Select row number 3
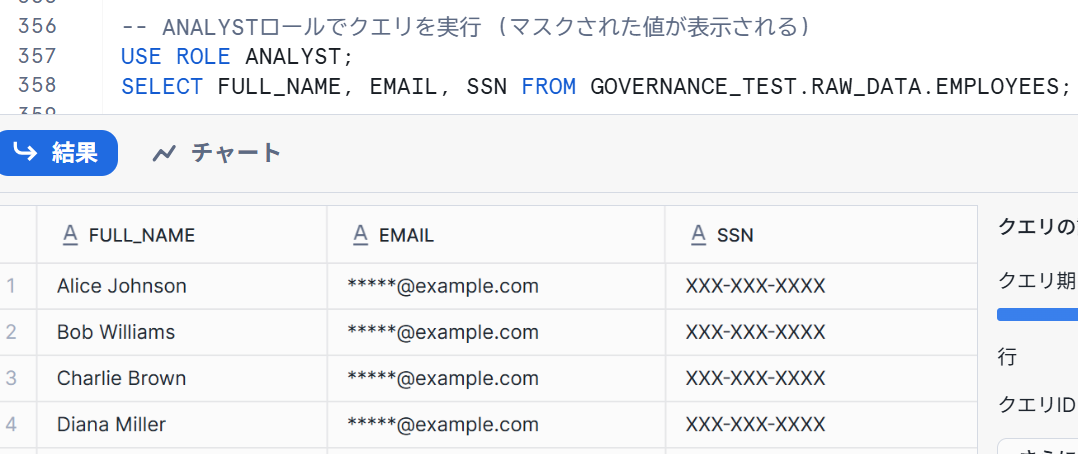The width and height of the screenshot is (1078, 454). [x=11, y=378]
